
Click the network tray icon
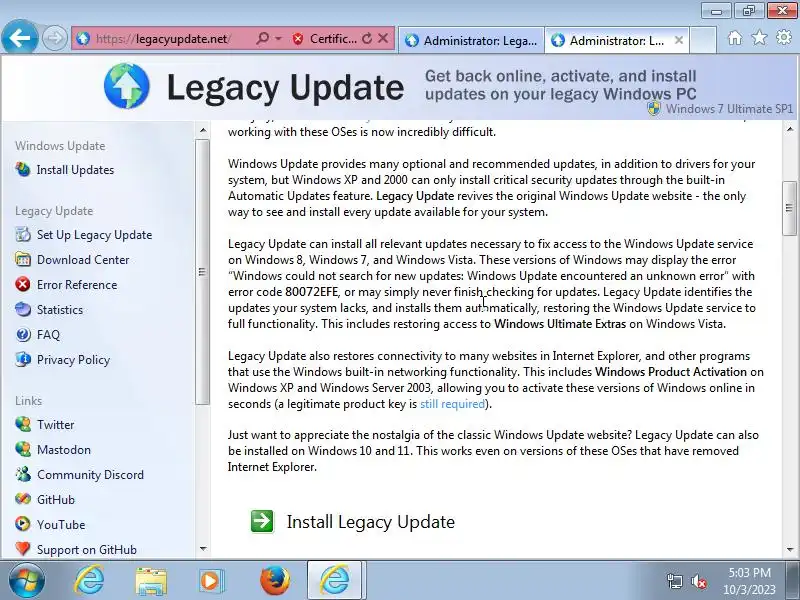click(674, 581)
